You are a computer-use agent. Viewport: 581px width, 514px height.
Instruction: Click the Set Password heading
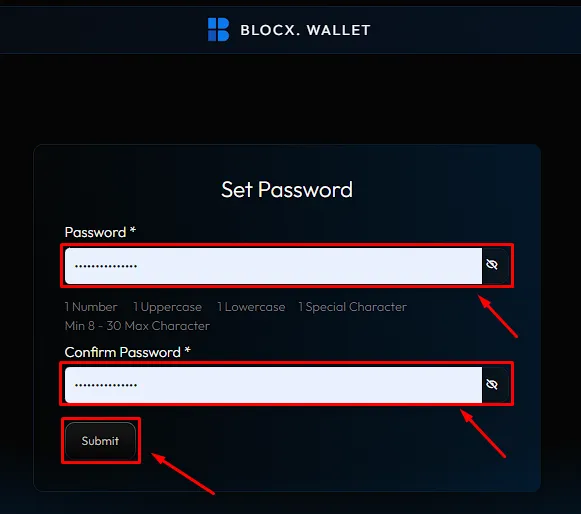click(x=287, y=190)
